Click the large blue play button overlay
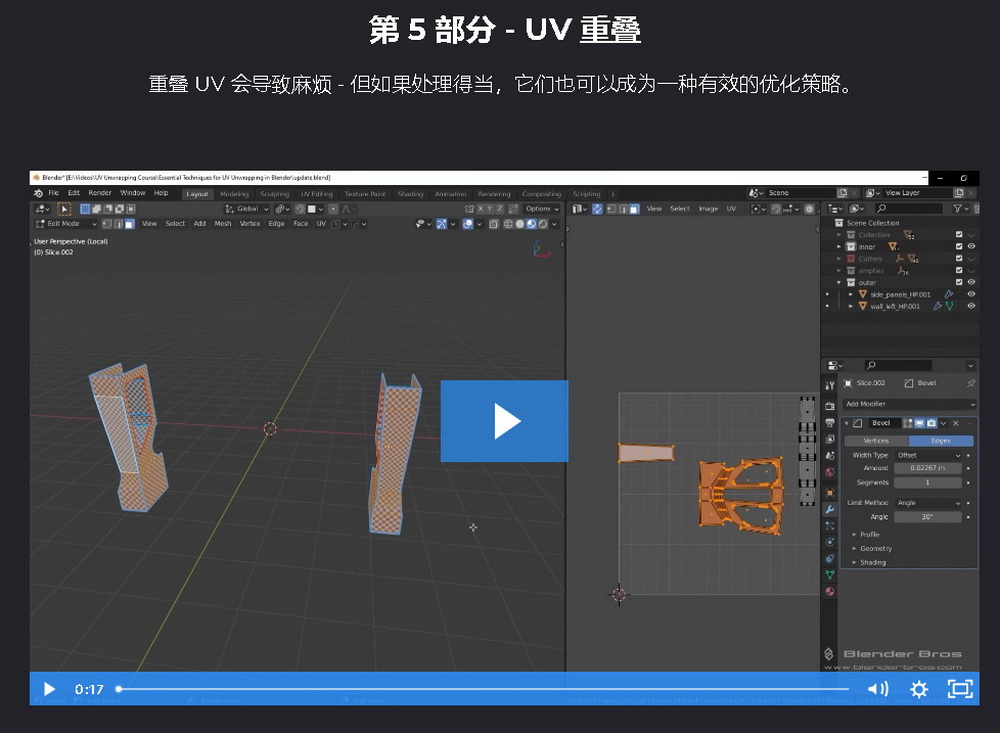 pos(504,421)
